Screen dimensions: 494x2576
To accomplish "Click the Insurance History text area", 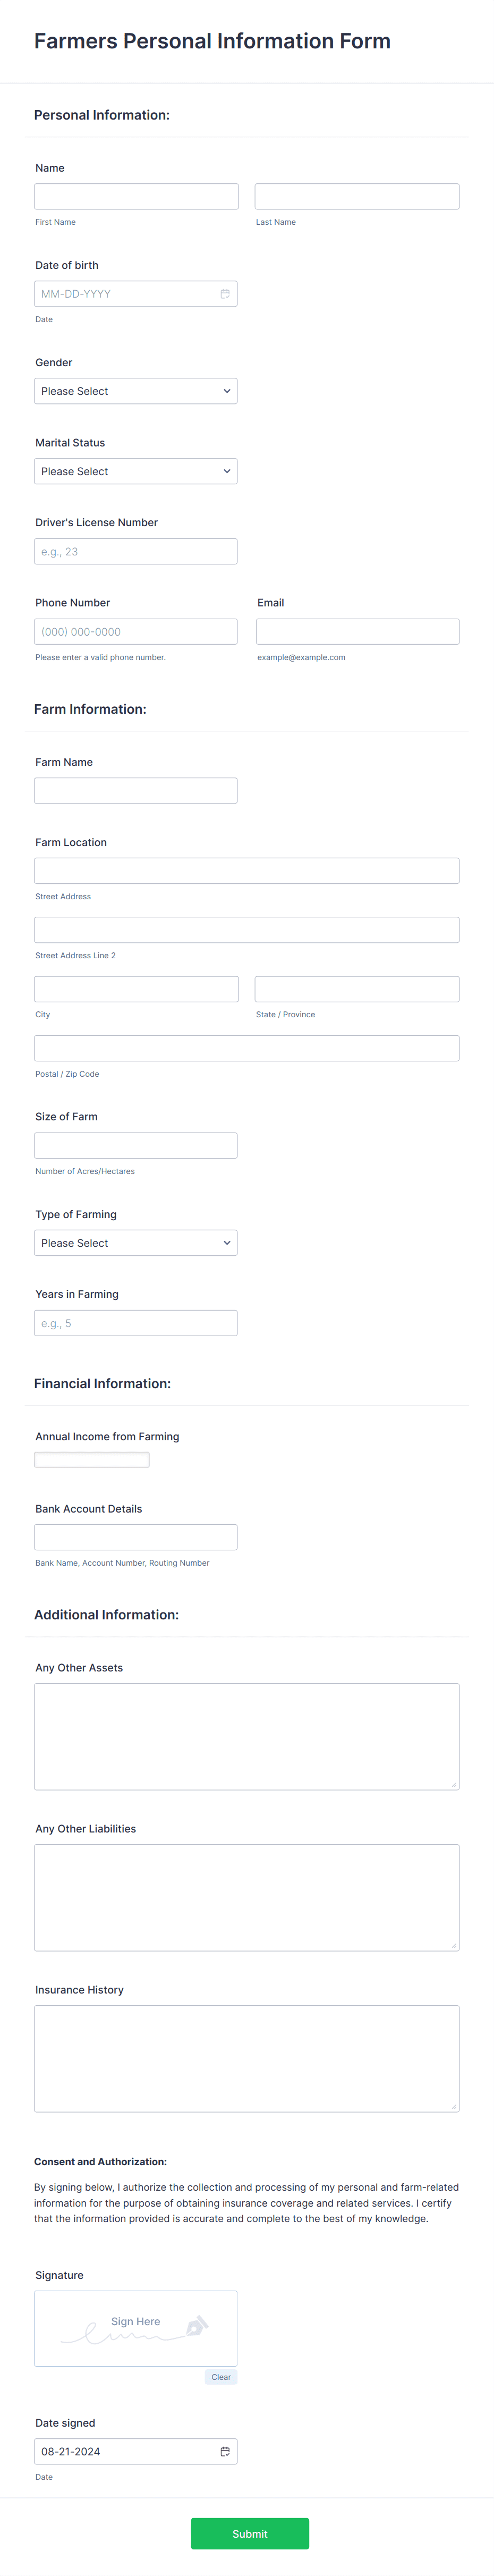I will pos(247,2058).
